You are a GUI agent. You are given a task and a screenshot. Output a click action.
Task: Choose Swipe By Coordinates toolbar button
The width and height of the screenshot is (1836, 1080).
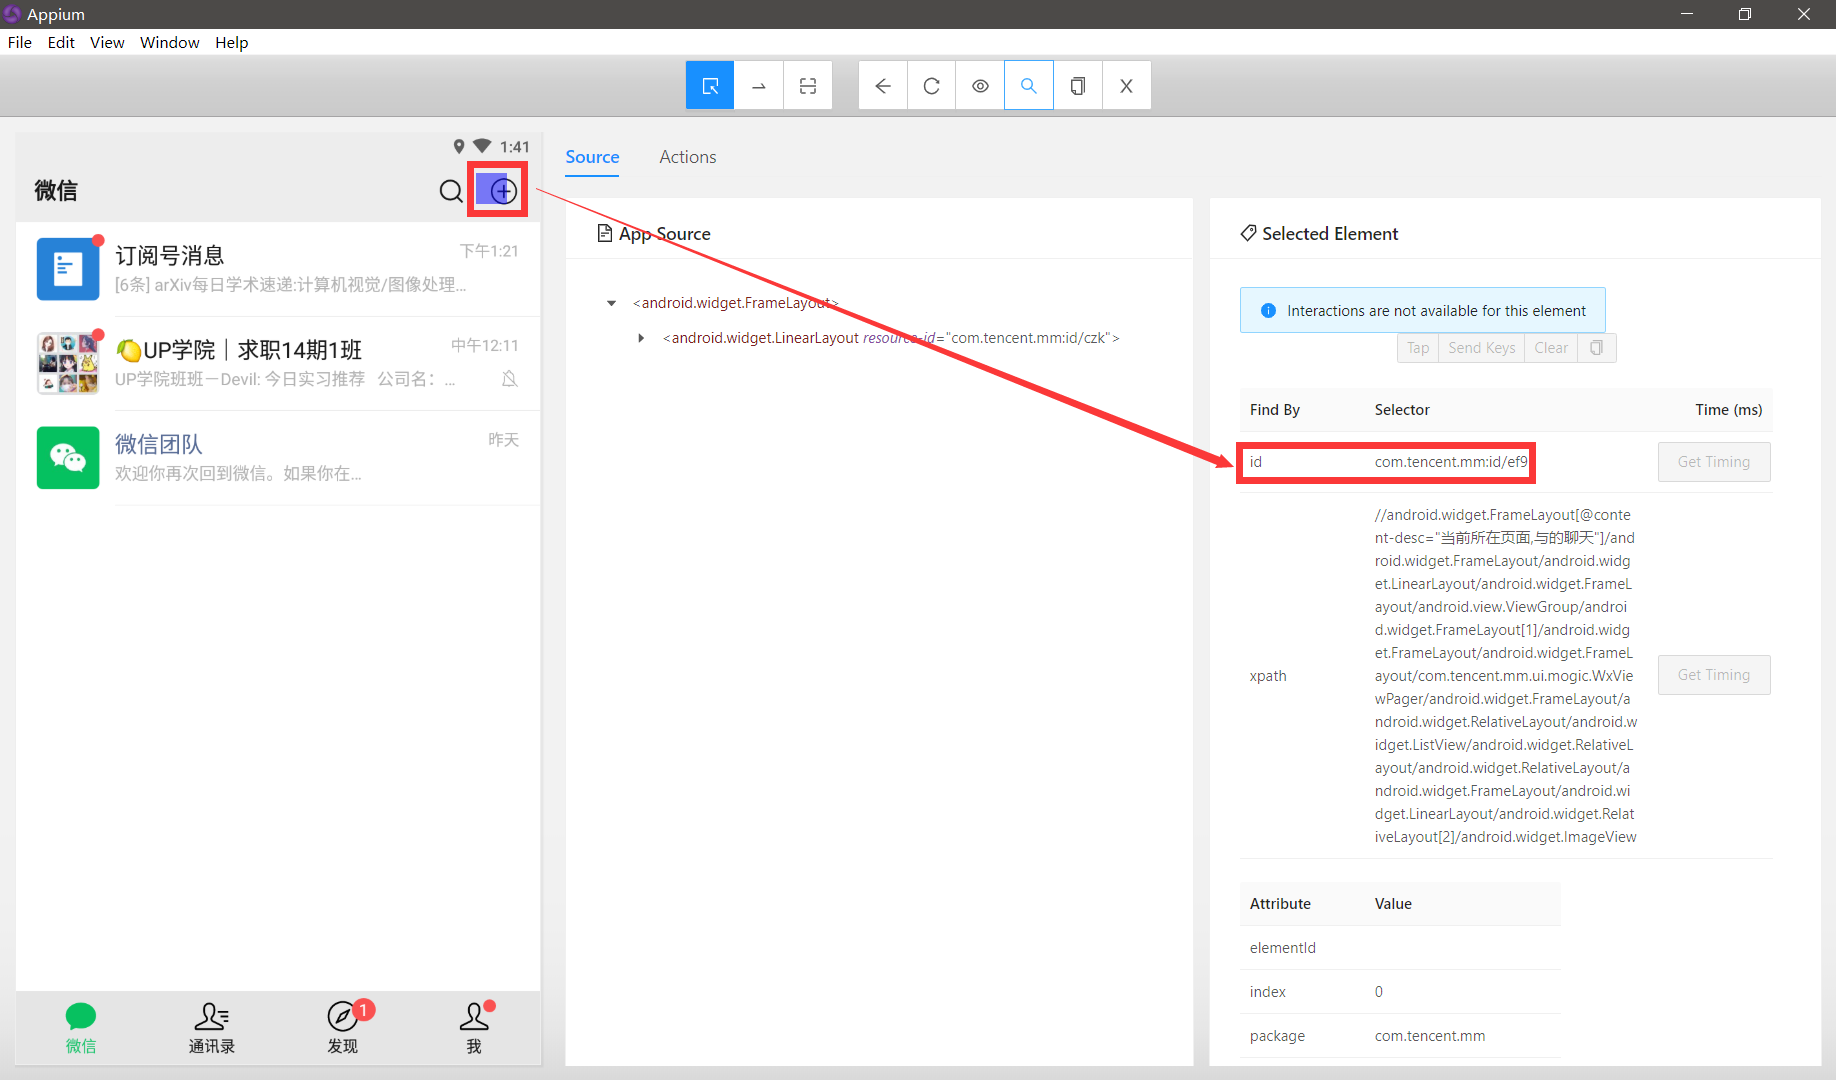pyautogui.click(x=759, y=86)
